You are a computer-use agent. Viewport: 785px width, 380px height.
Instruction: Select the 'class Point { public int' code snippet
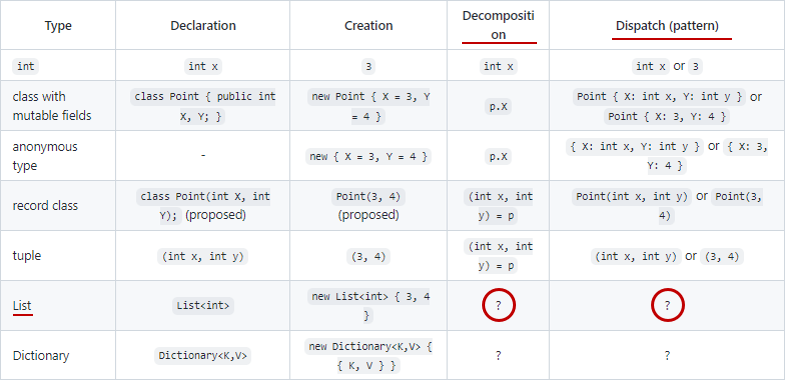click(203, 97)
